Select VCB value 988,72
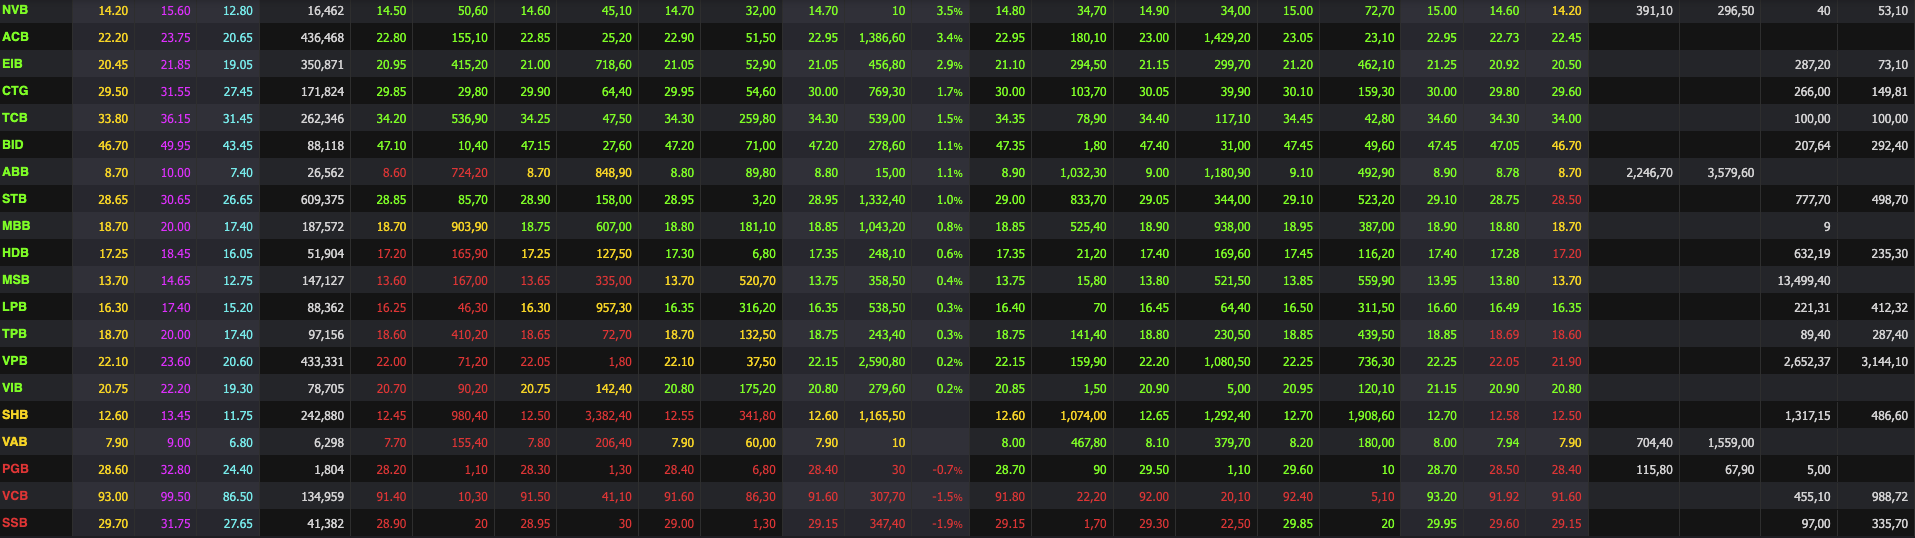 1890,497
